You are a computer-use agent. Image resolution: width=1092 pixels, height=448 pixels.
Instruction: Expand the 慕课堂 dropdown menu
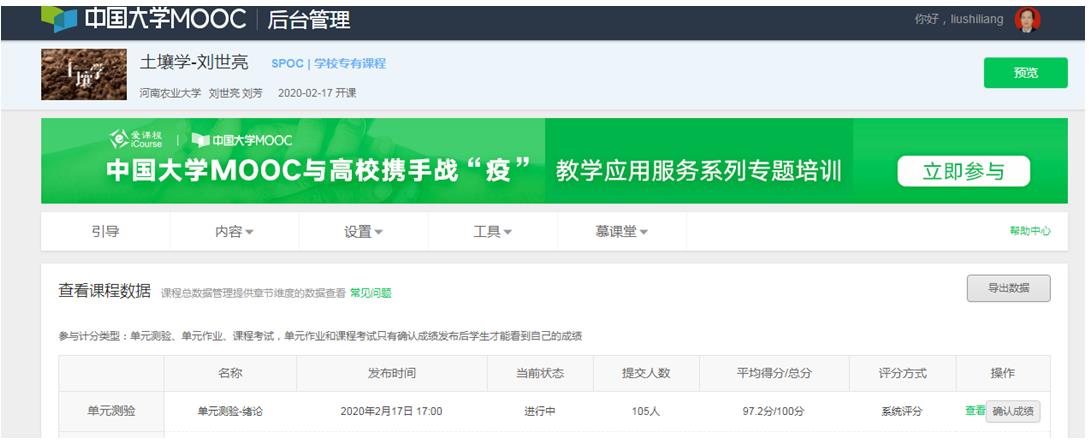(x=621, y=231)
